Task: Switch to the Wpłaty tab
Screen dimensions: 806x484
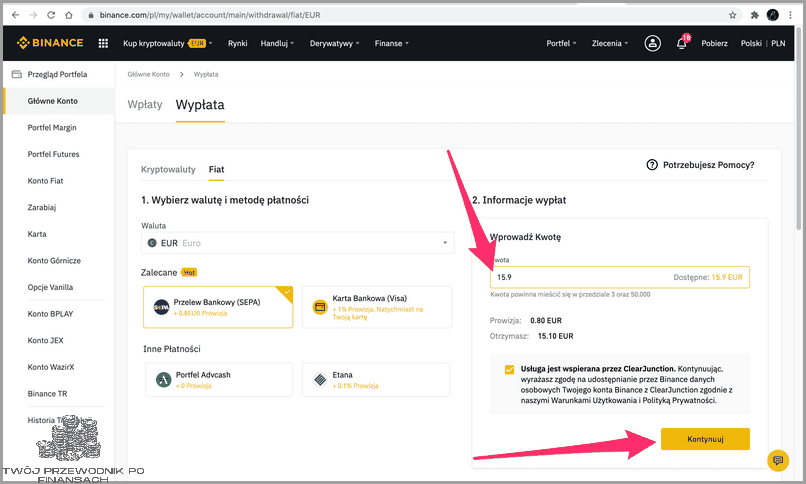Action: (145, 104)
